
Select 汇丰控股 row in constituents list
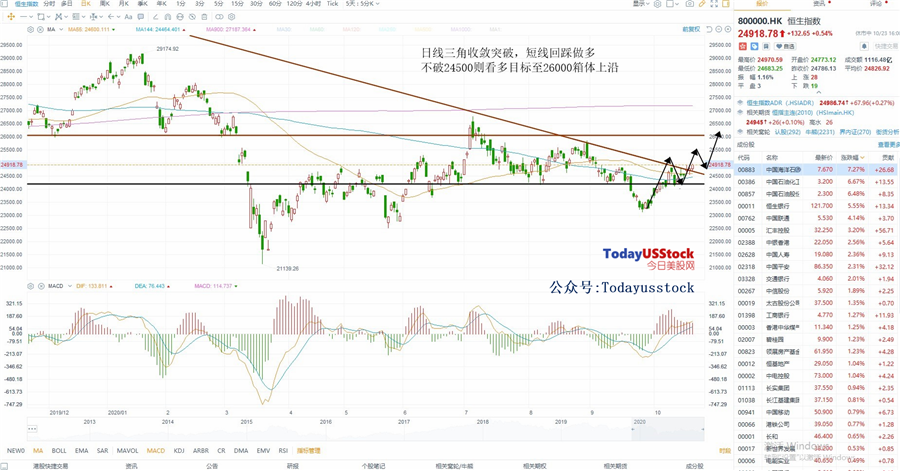[817, 231]
